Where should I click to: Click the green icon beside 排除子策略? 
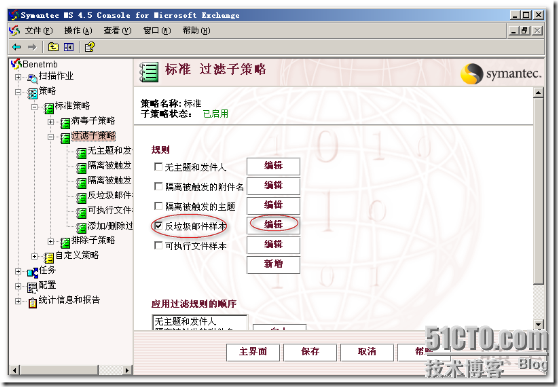tap(65, 243)
